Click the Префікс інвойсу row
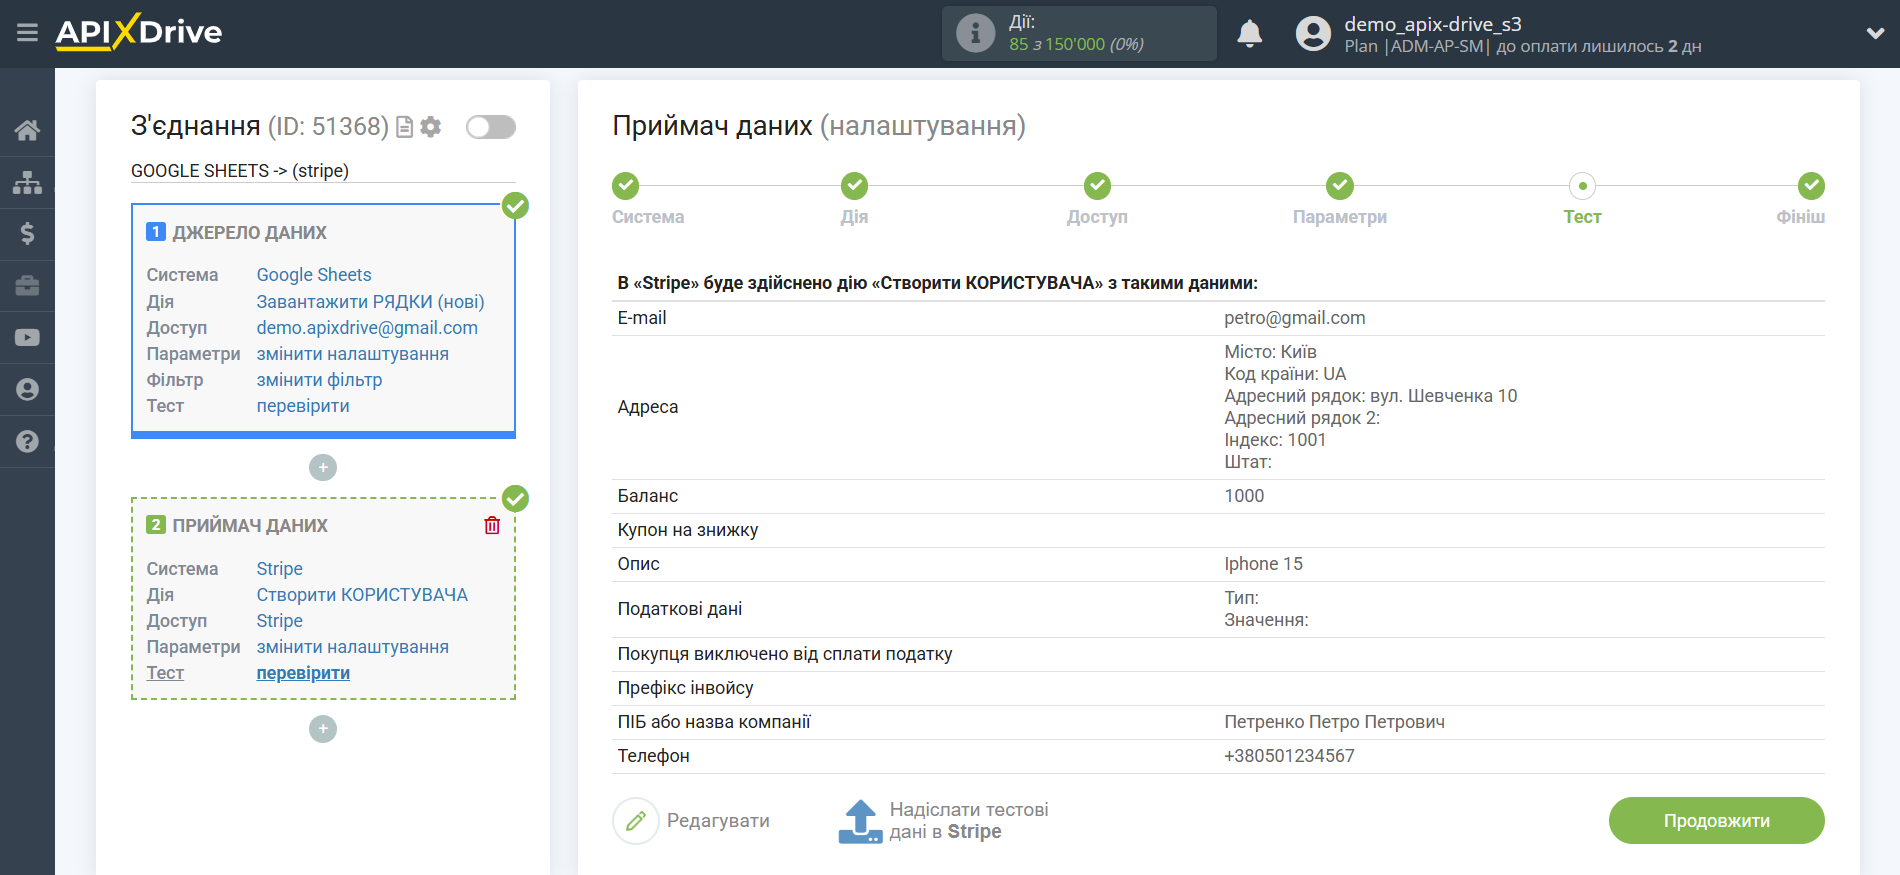The width and height of the screenshot is (1900, 875). (1218, 688)
